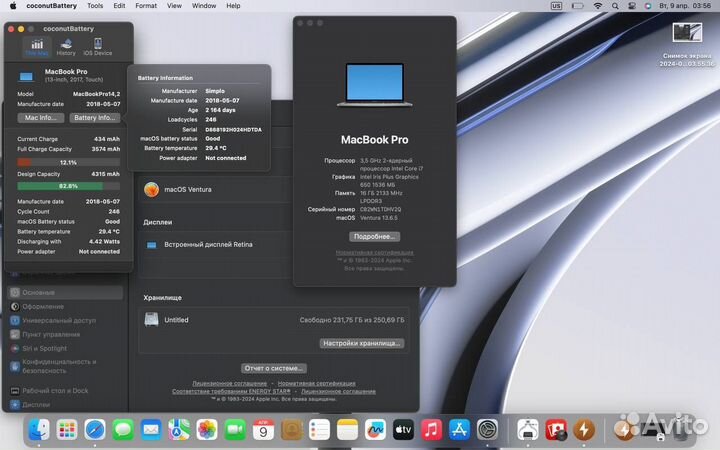Open Maps from the Dock
Viewport: 720px width, 450px height.
tap(179, 430)
